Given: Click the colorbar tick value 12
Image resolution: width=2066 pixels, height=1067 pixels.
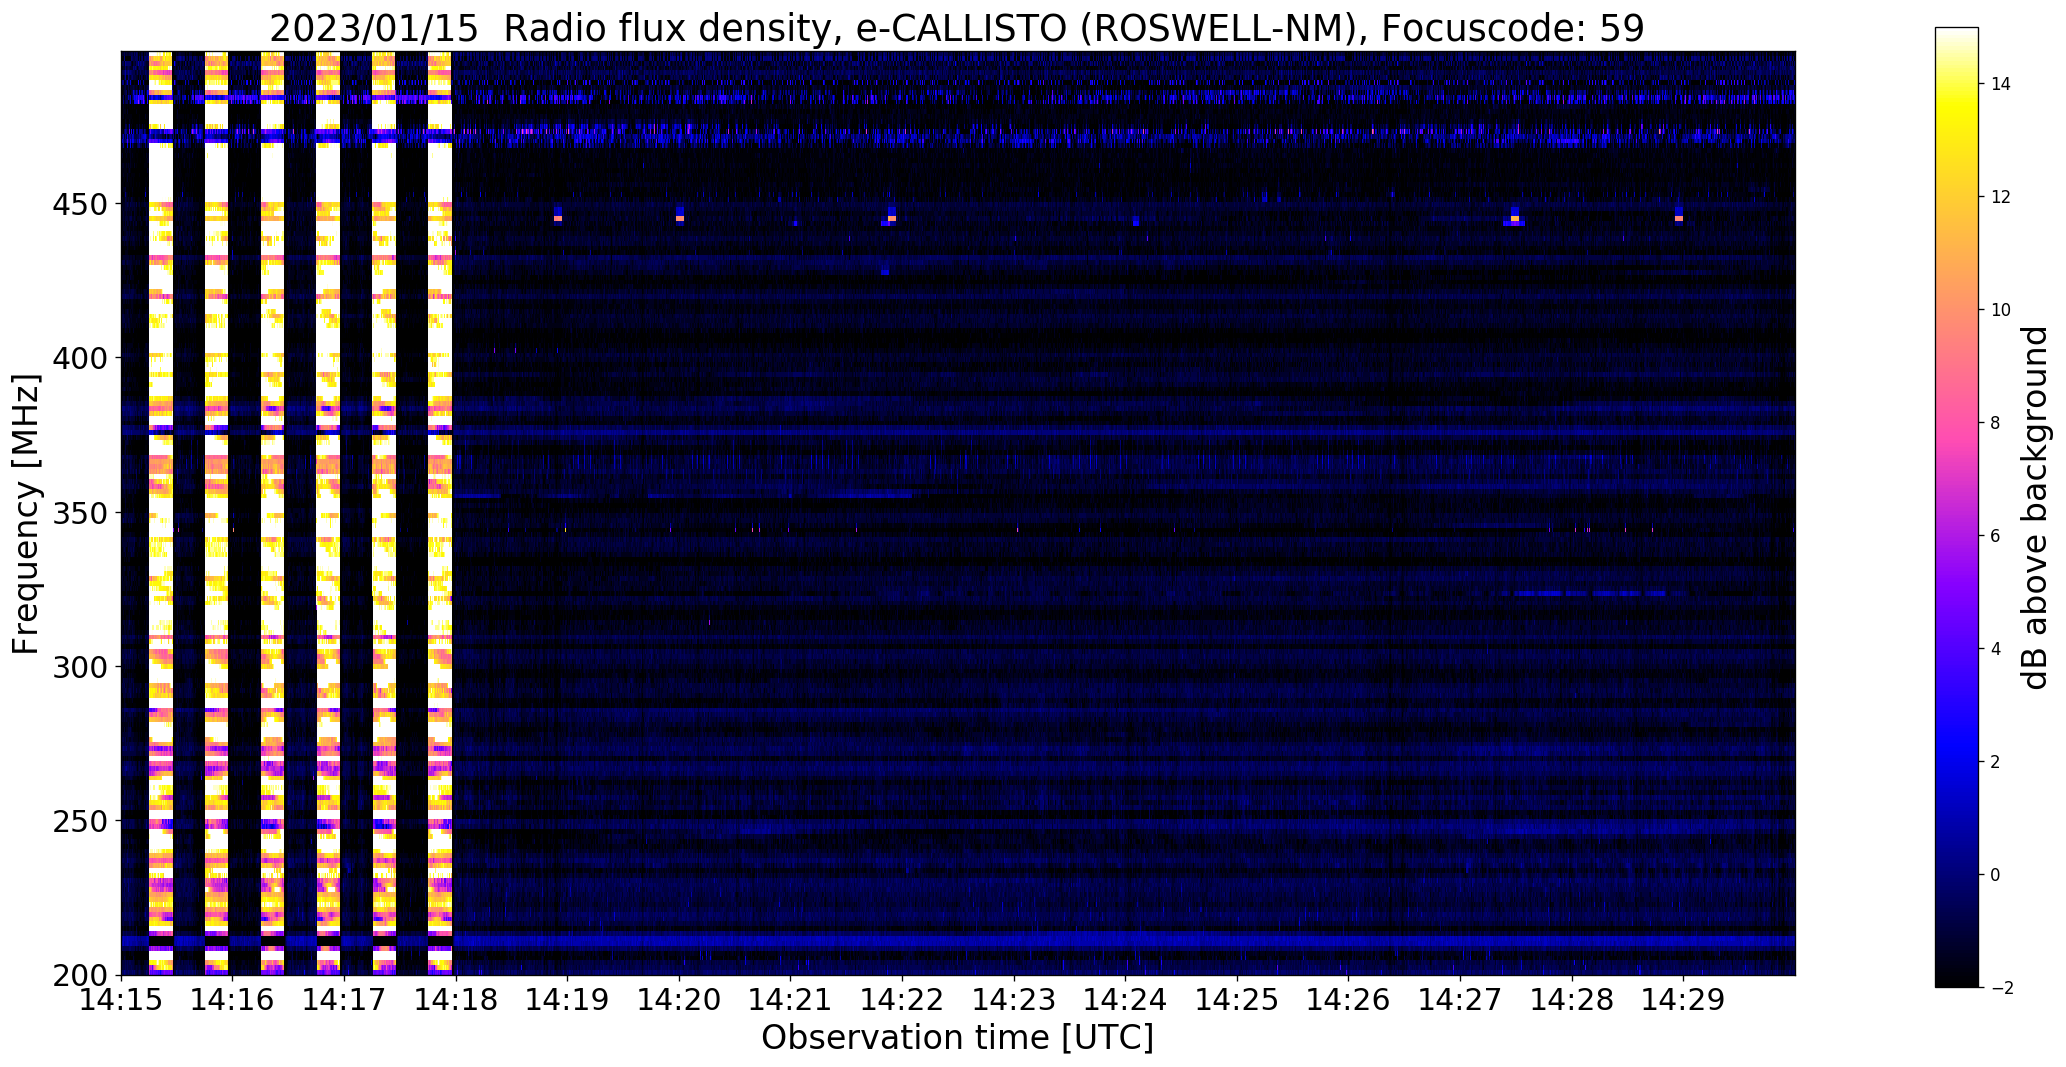Looking at the screenshot, I should [2001, 197].
